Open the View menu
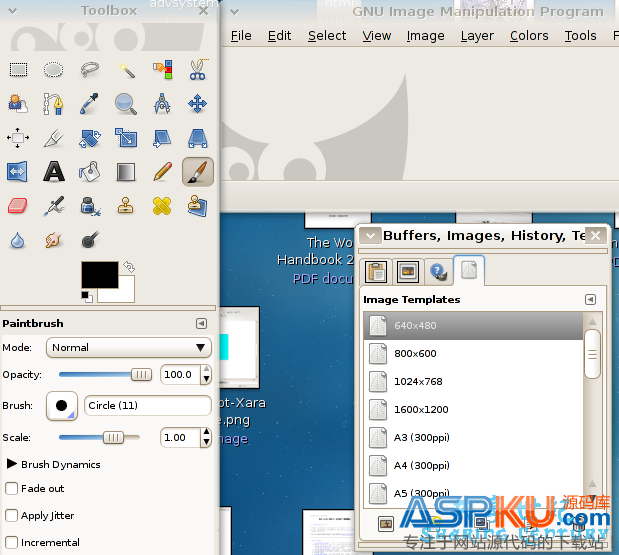This screenshot has width=619, height=555. 377,36
